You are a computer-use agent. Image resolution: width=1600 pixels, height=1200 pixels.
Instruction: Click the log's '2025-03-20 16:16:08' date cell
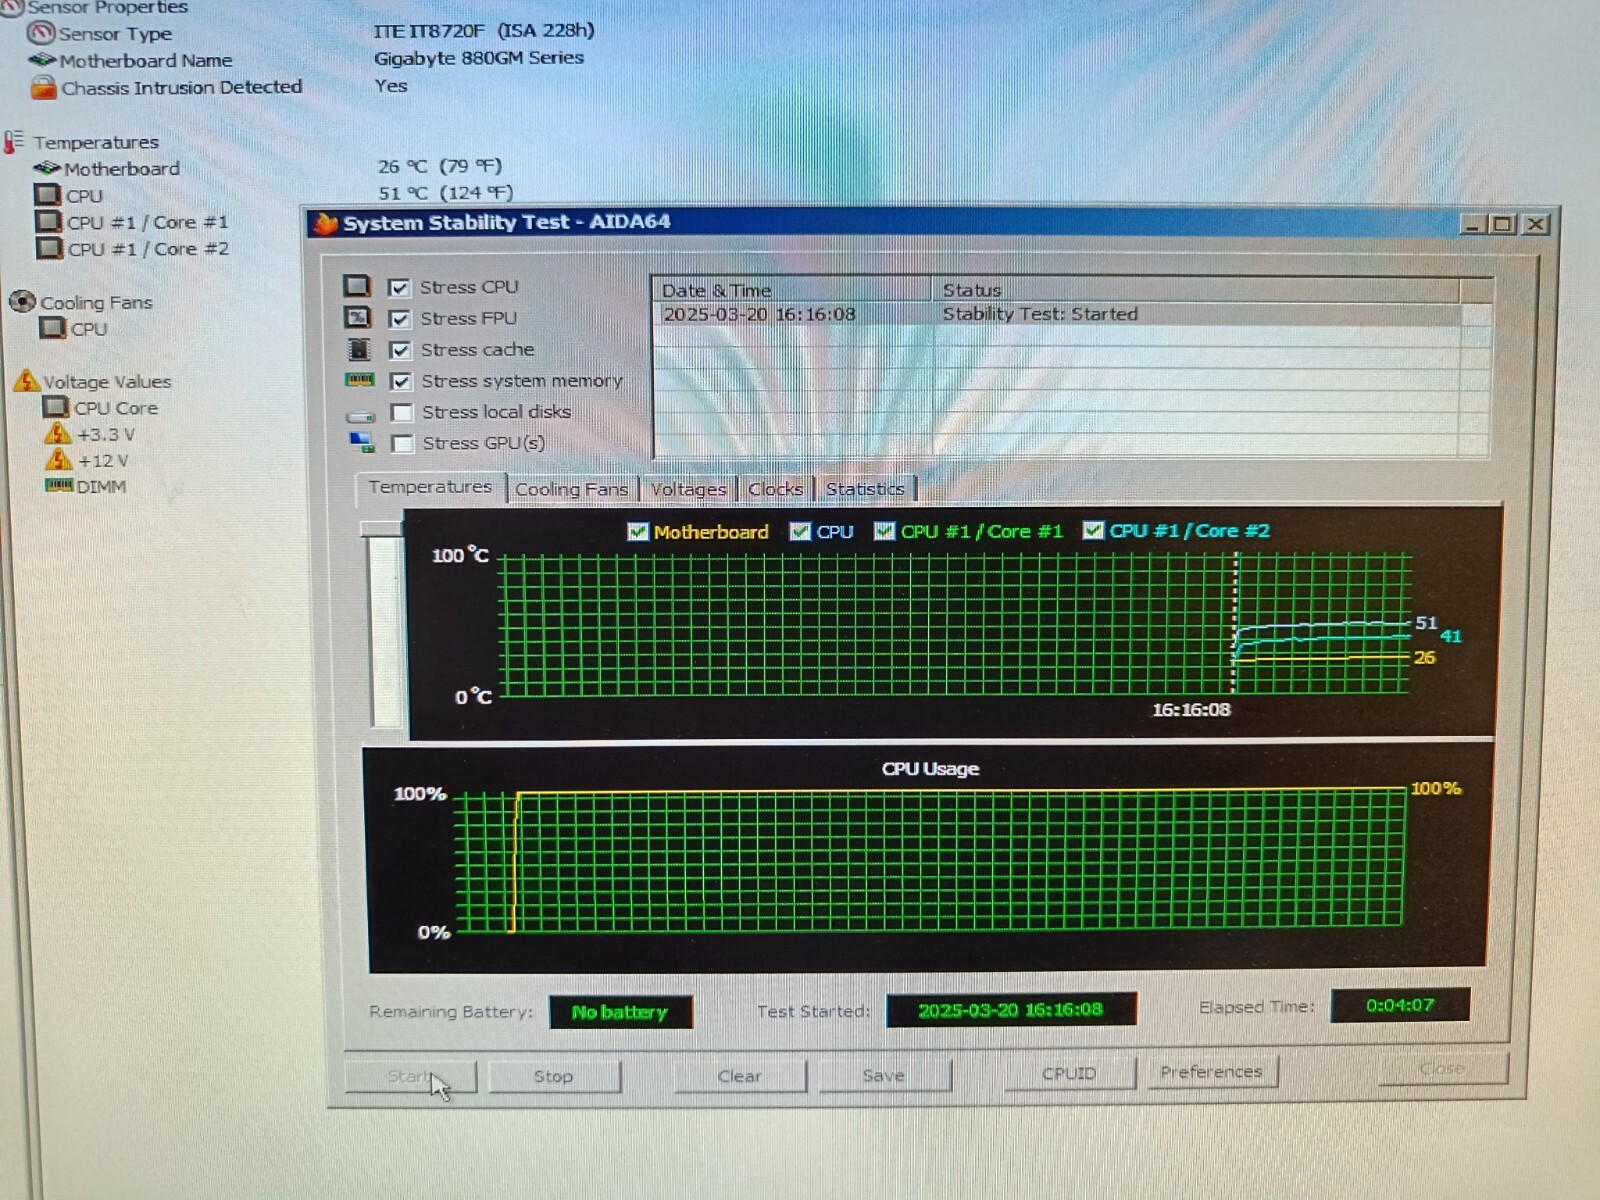pyautogui.click(x=760, y=314)
